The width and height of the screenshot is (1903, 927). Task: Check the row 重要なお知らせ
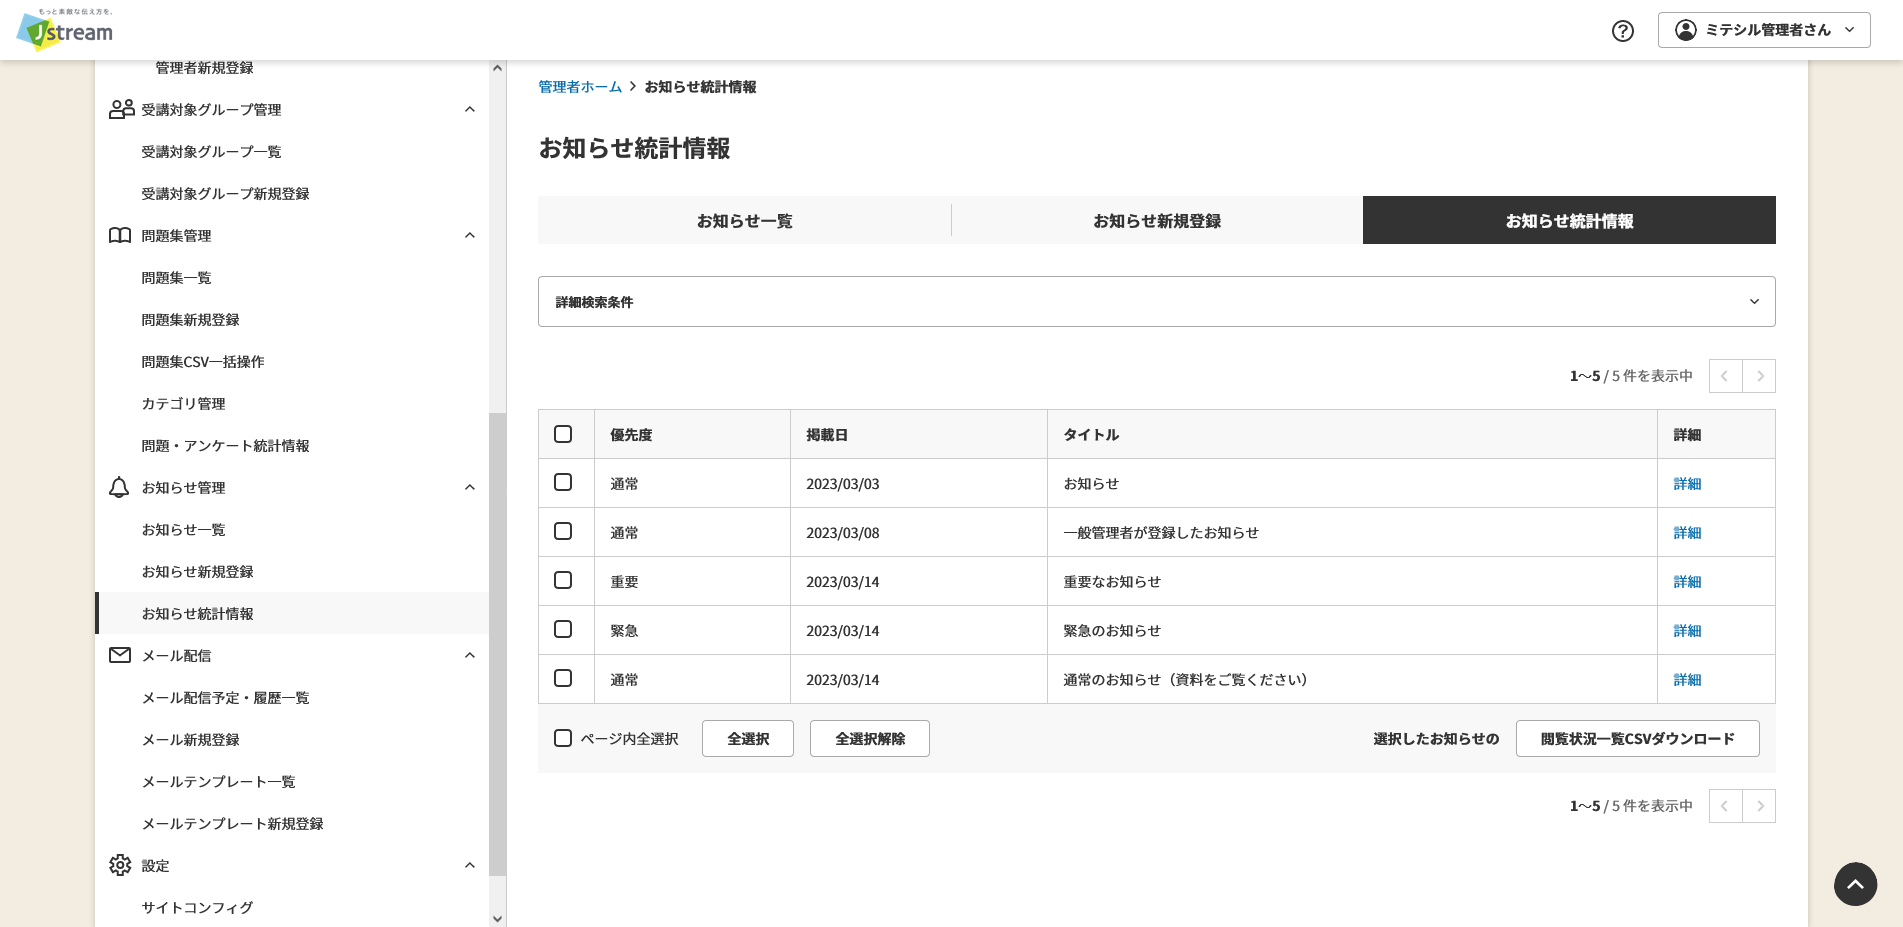coord(563,580)
